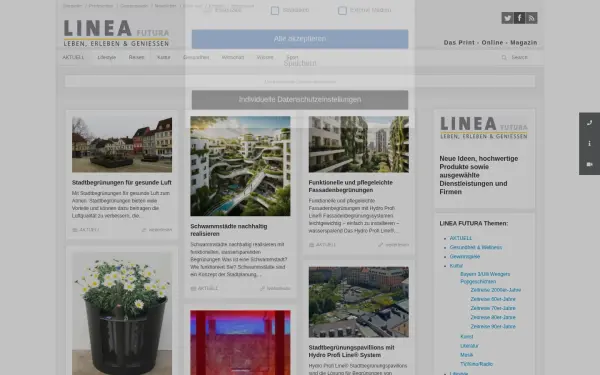Open sidebar link Zeitreise 90er-Jahre
The image size is (600, 375).
point(493,327)
